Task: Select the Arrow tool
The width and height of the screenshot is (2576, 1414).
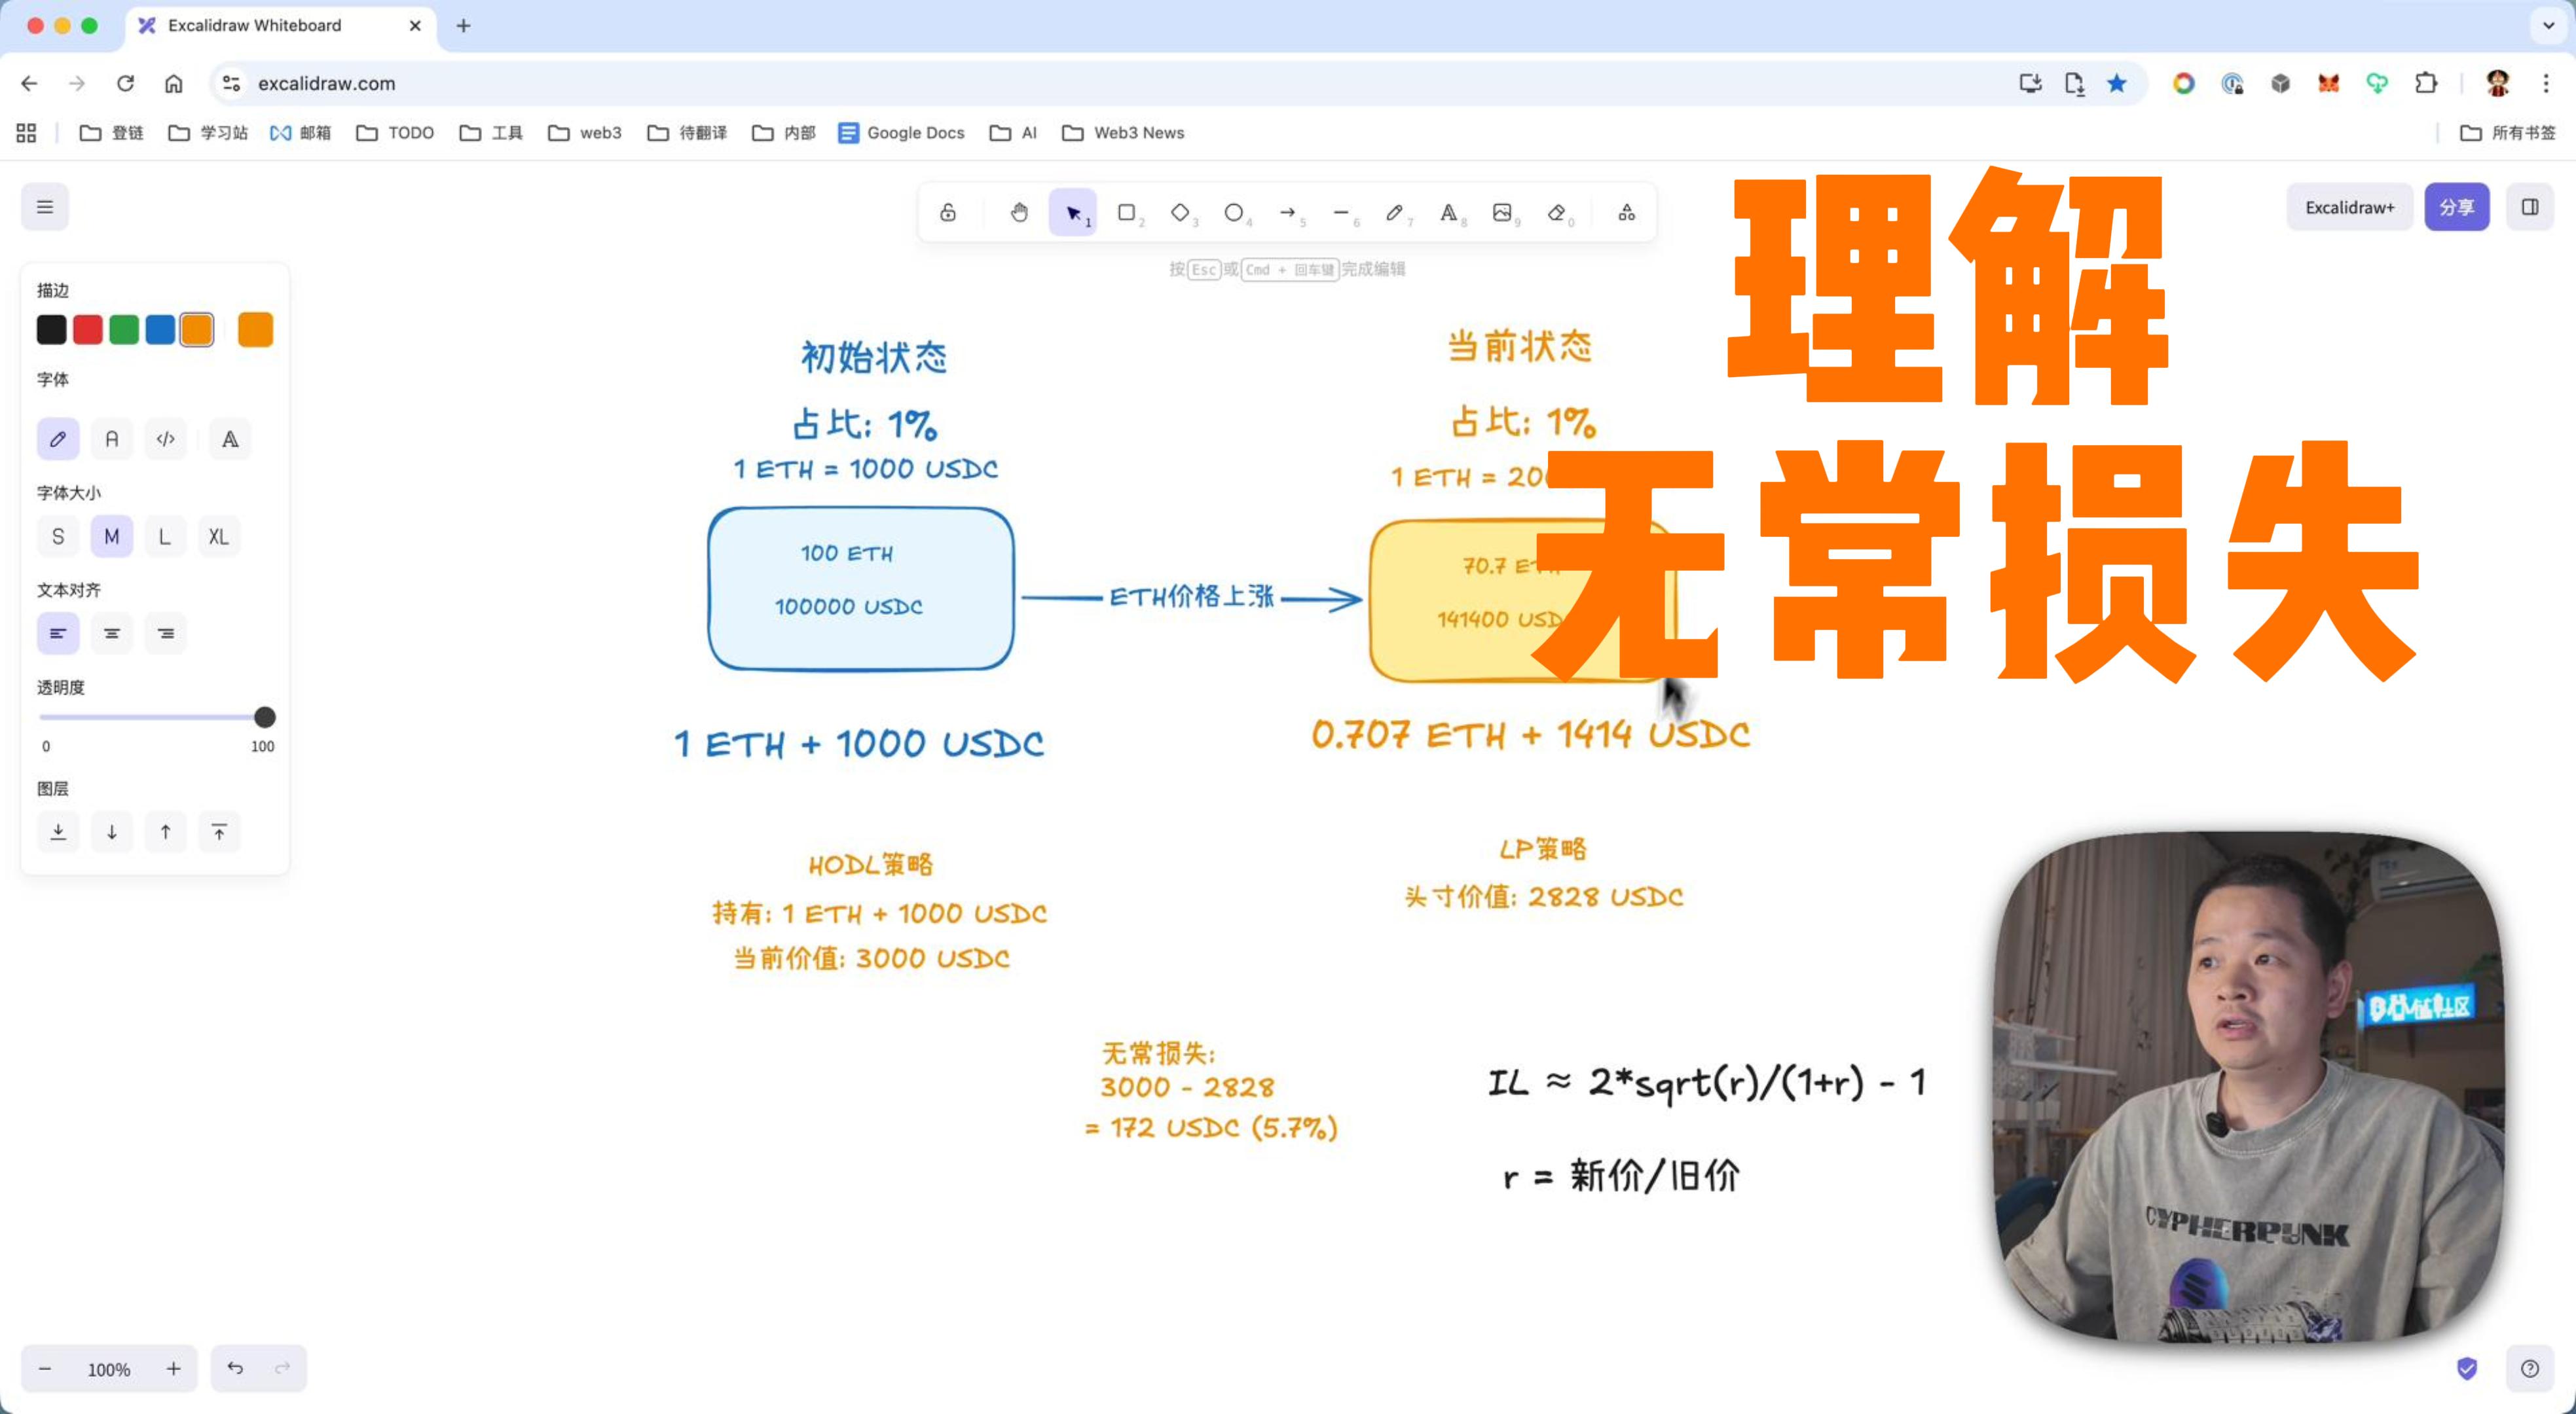Action: pos(1288,212)
